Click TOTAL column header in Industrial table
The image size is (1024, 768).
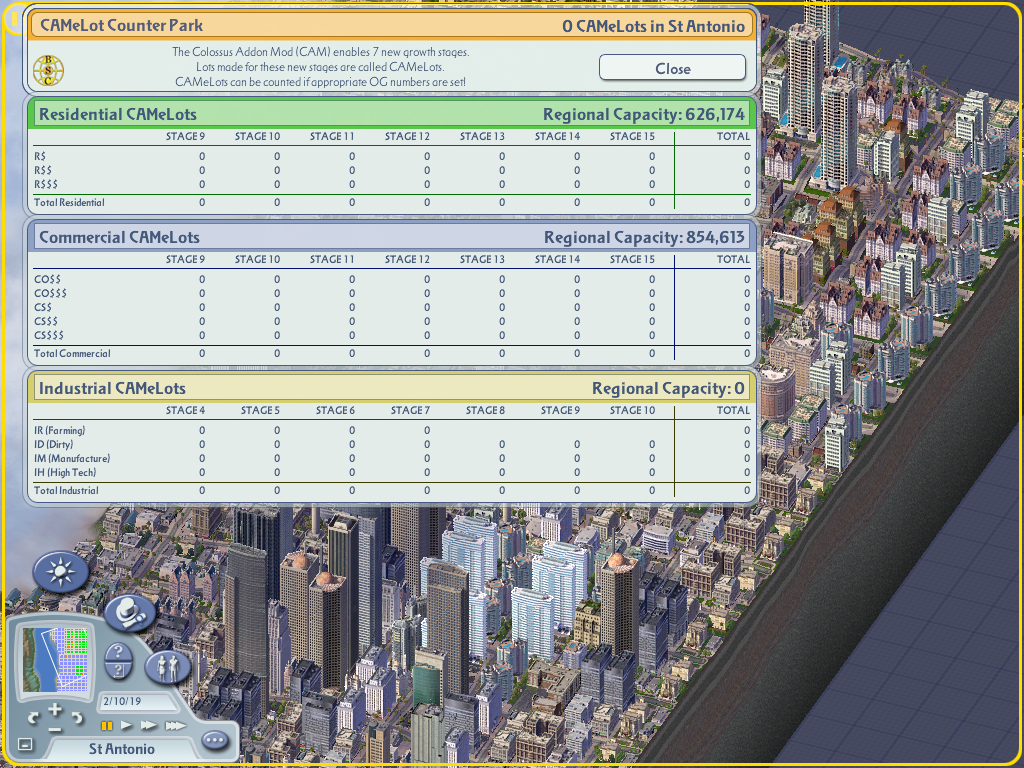coord(733,411)
